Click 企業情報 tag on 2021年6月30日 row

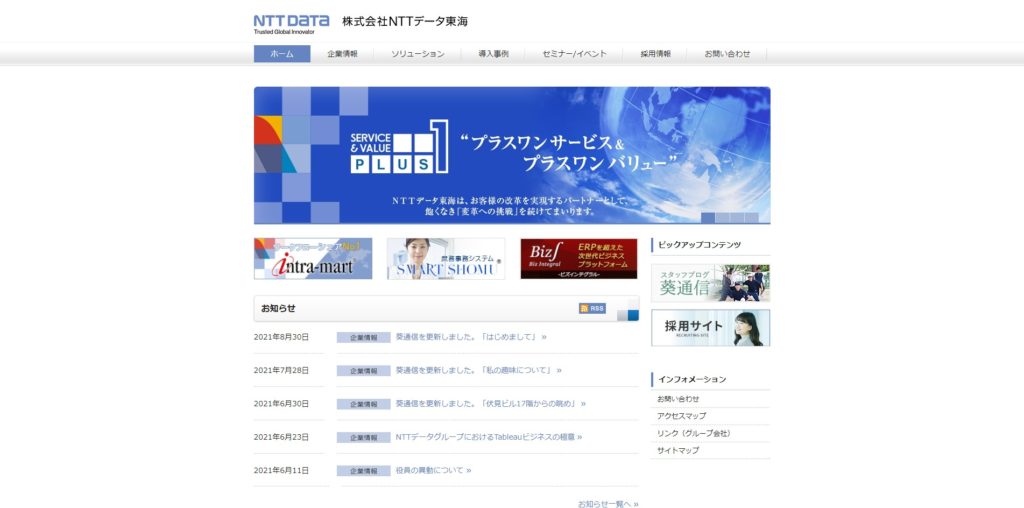pos(364,404)
